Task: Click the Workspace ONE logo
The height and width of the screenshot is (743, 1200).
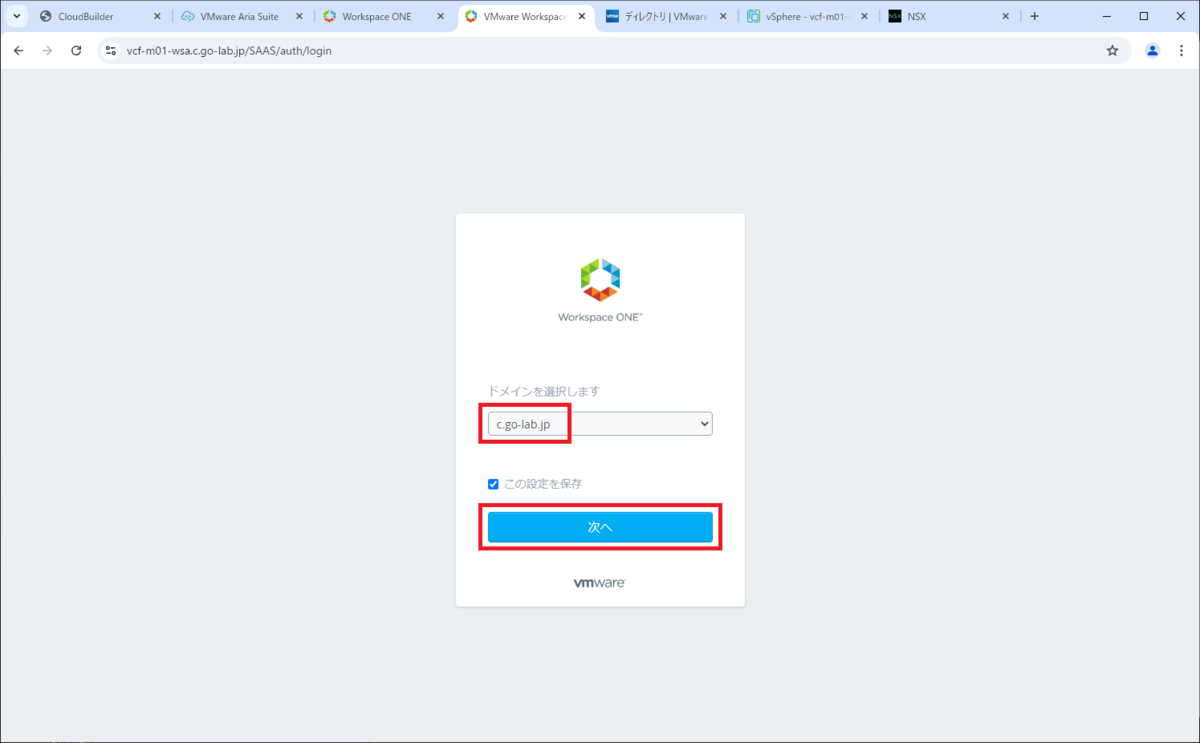Action: (x=600, y=291)
